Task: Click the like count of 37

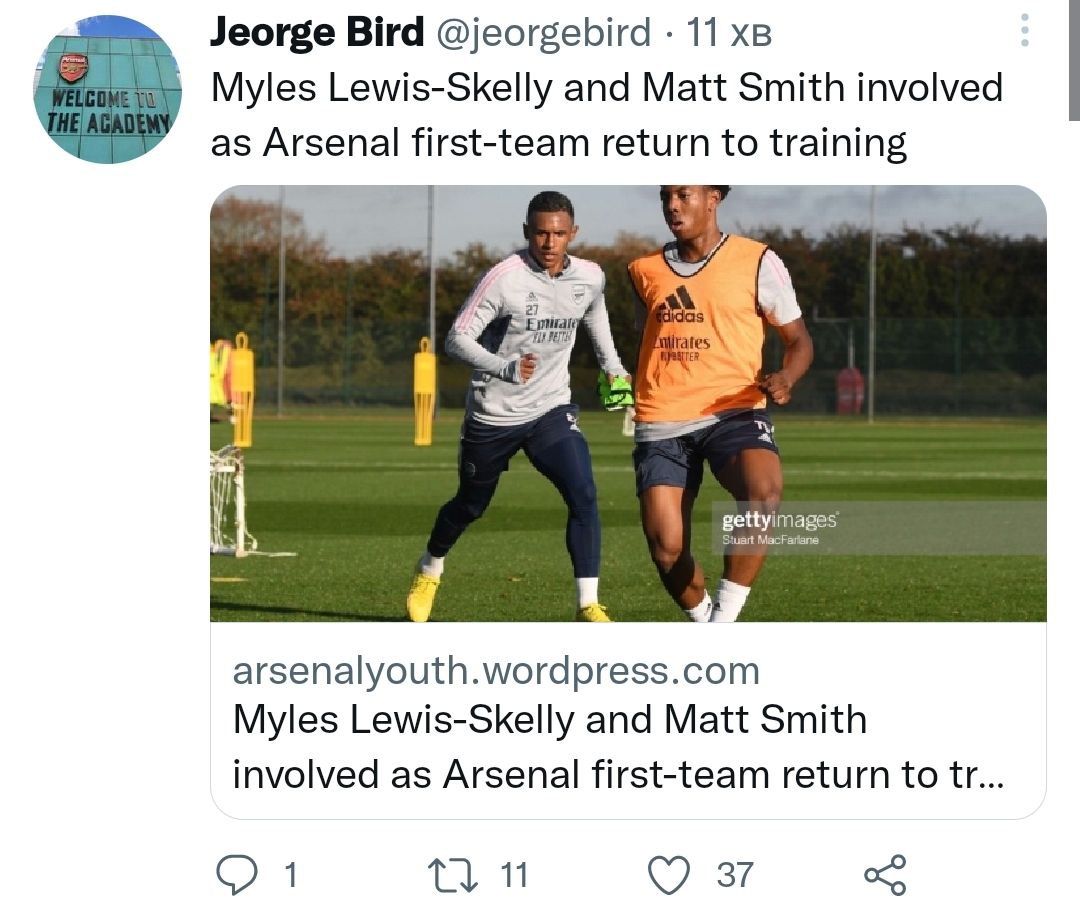Action: click(735, 876)
